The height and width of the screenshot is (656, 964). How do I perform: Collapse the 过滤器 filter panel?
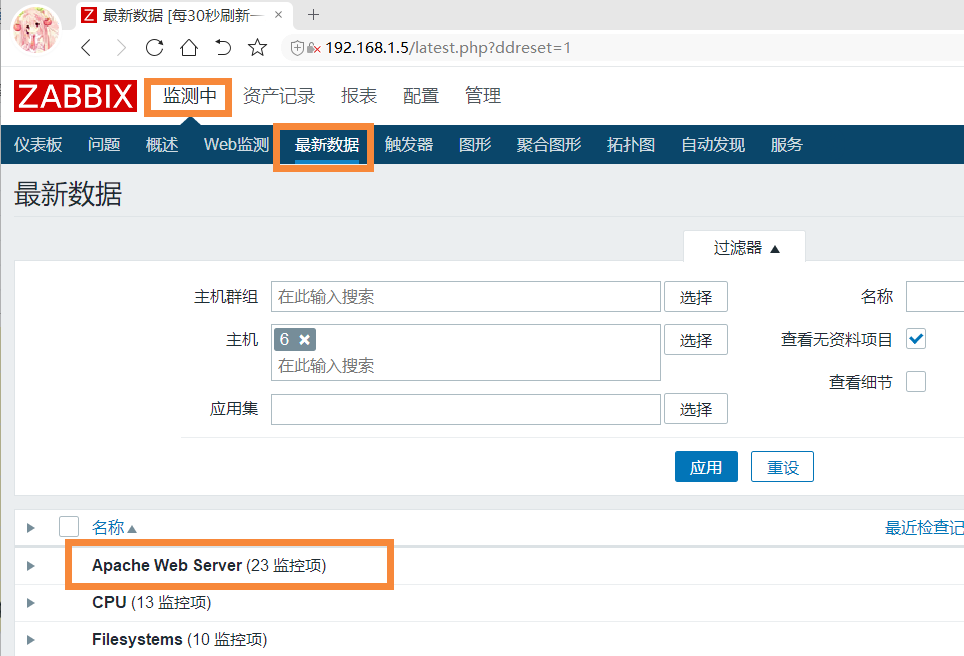point(745,247)
